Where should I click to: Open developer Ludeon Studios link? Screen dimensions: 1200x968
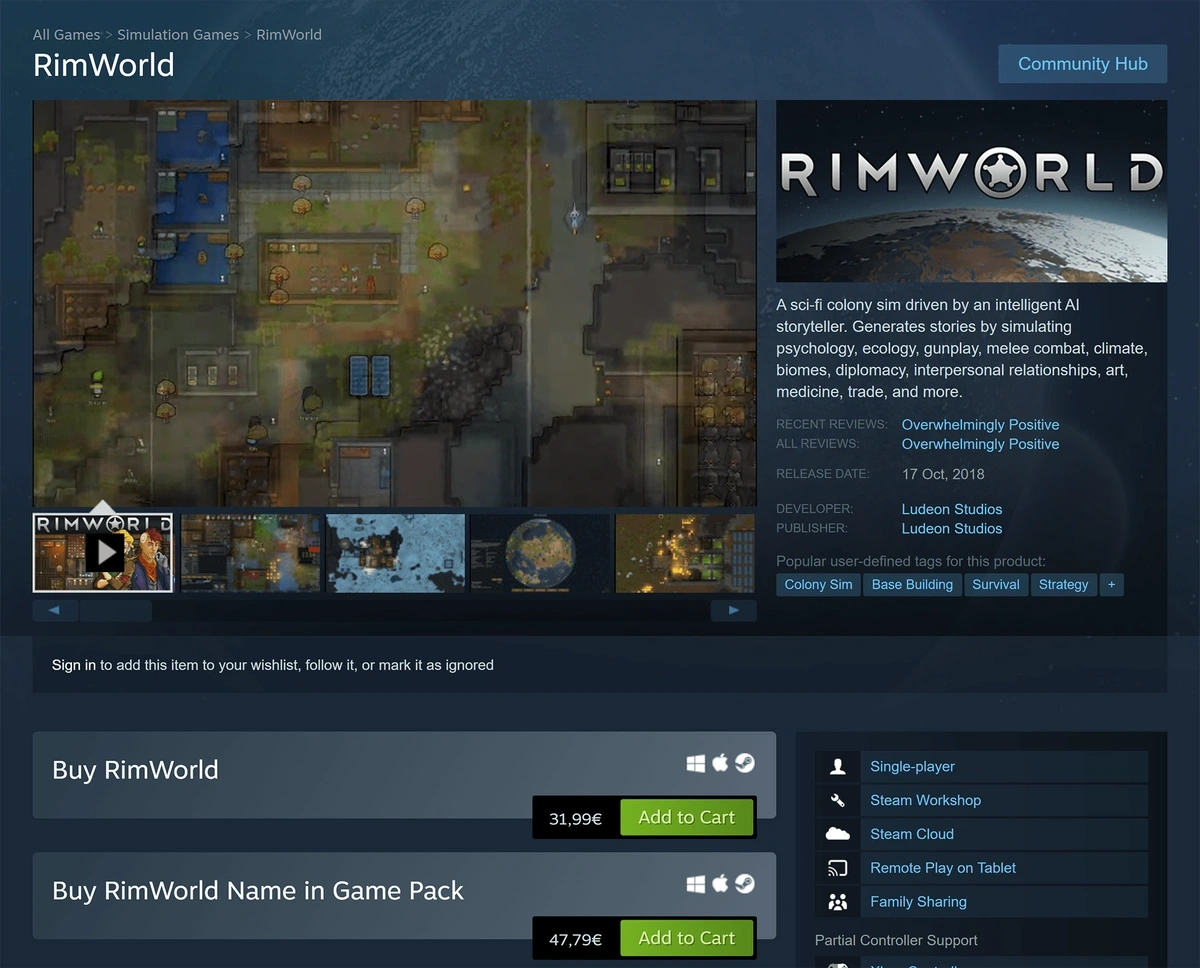tap(952, 509)
